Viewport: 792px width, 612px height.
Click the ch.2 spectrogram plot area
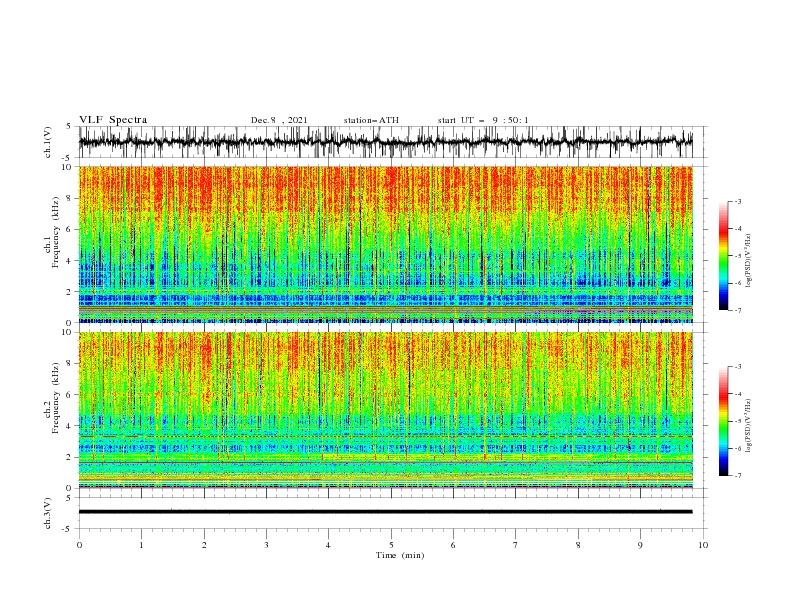(x=386, y=410)
